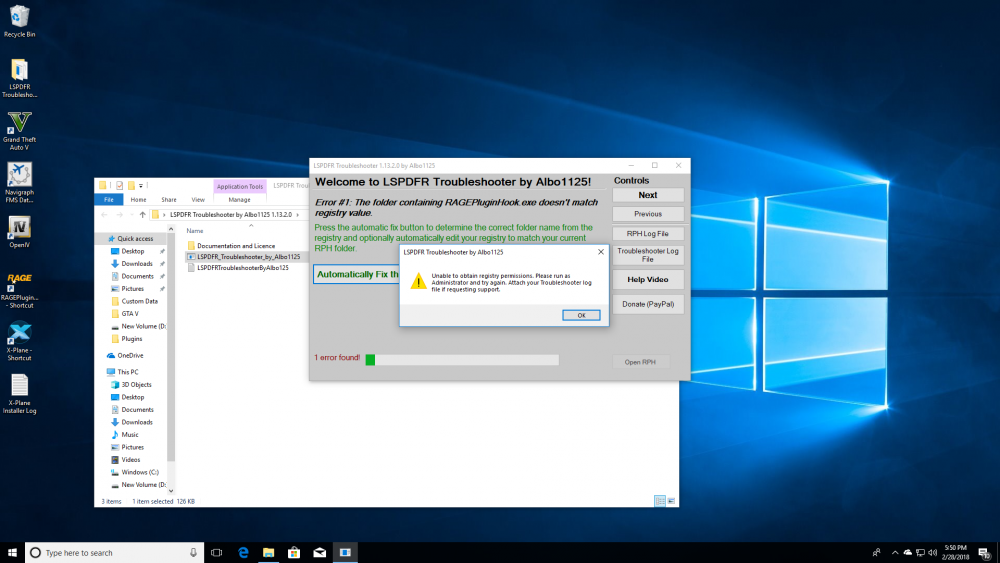The width and height of the screenshot is (1000, 563).
Task: Open the Share ribbon tab in Explorer
Action: pyautogui.click(x=169, y=200)
